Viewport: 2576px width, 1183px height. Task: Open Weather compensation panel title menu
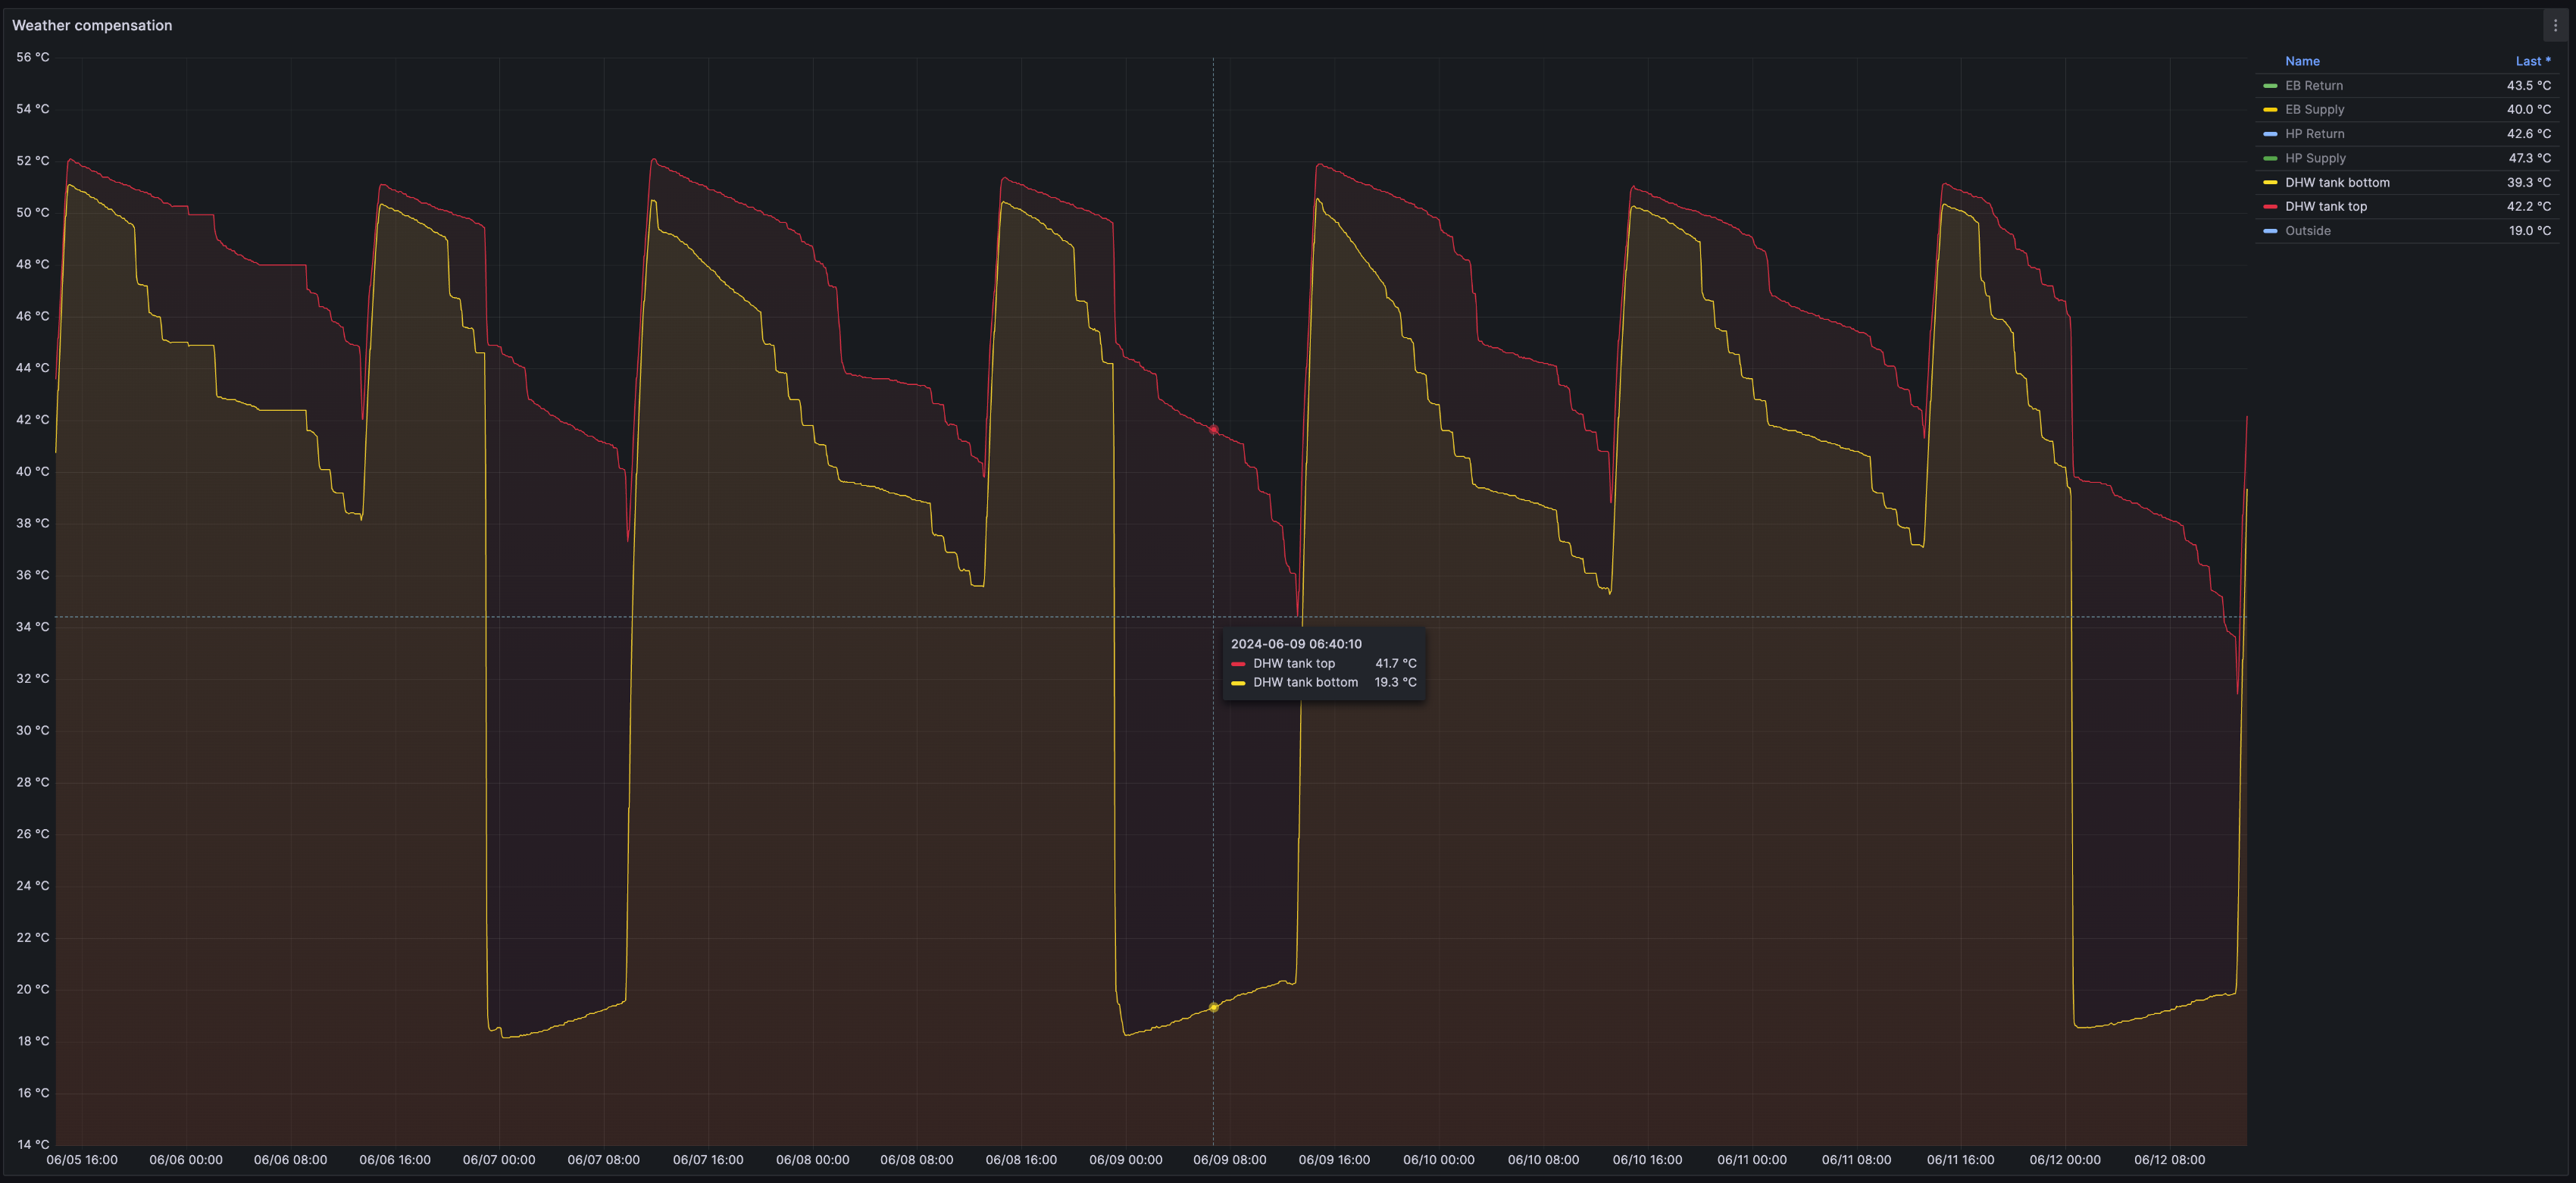coord(92,25)
